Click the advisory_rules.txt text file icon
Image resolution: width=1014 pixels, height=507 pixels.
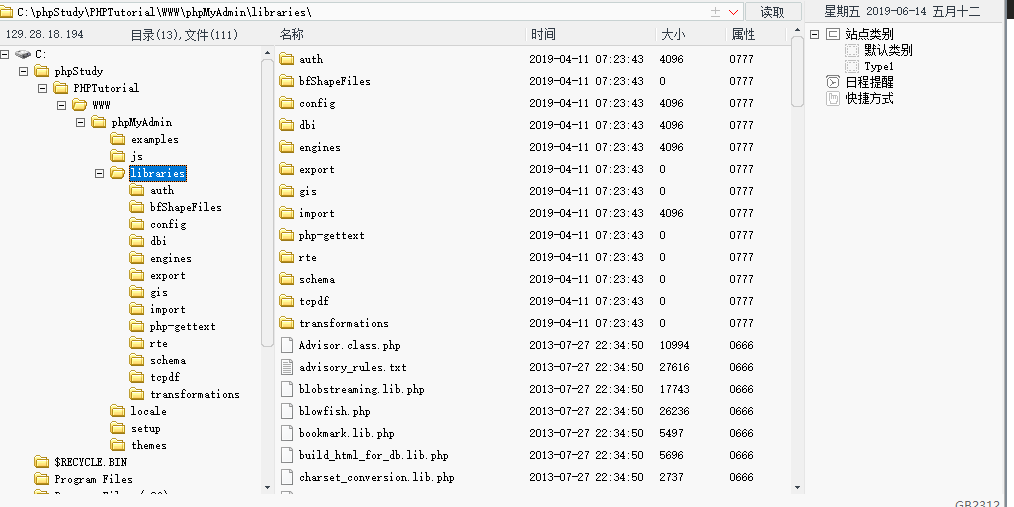click(287, 367)
